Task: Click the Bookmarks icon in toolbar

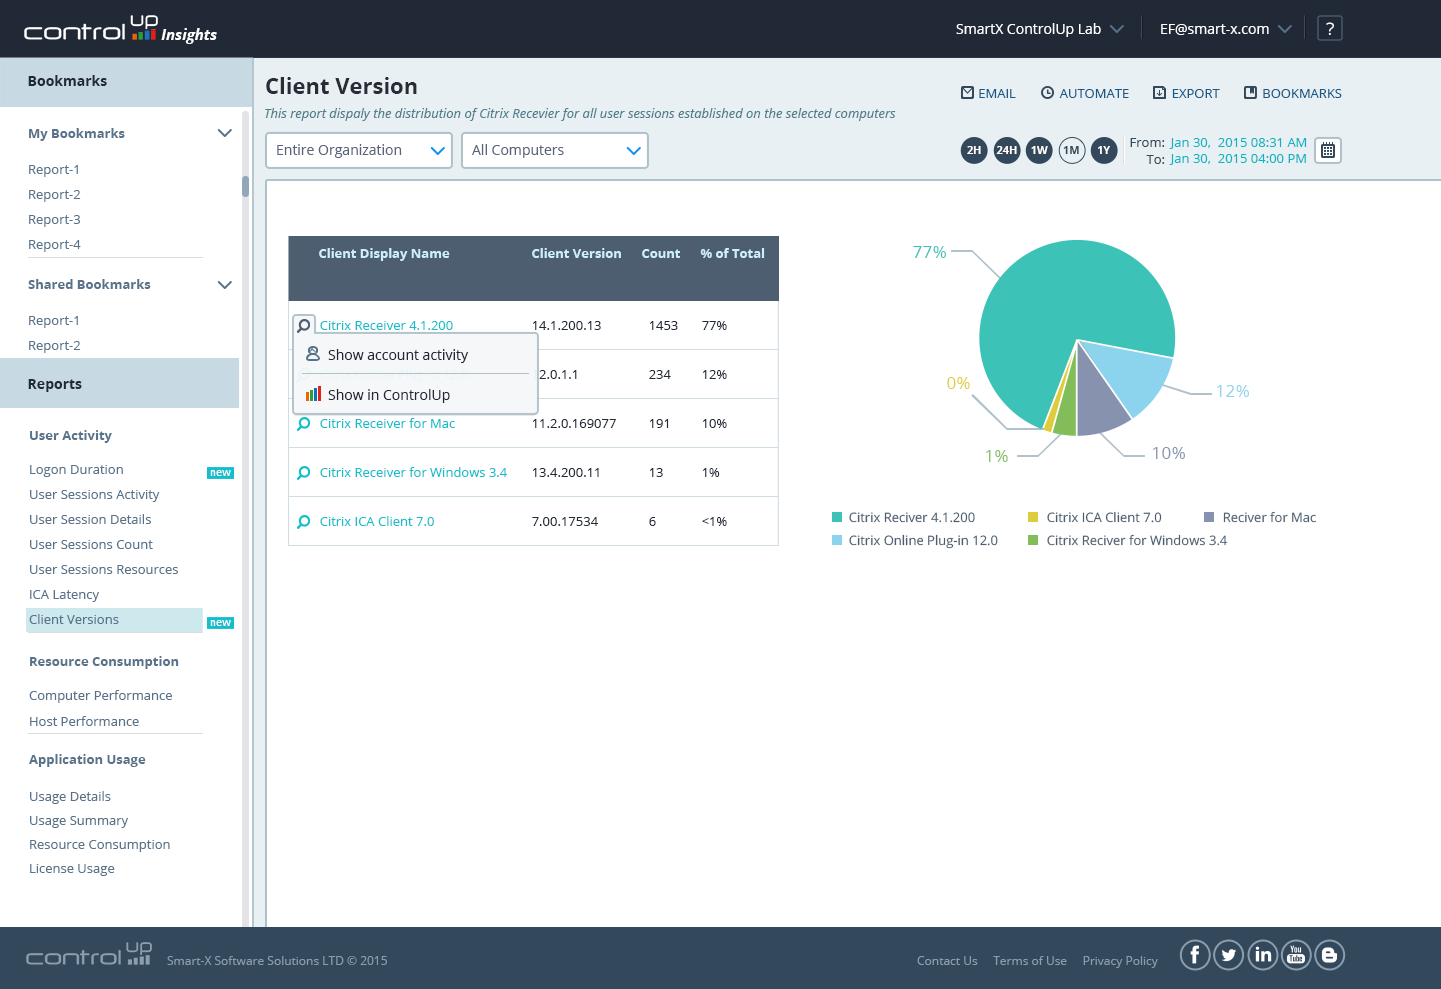Action: coord(1250,93)
